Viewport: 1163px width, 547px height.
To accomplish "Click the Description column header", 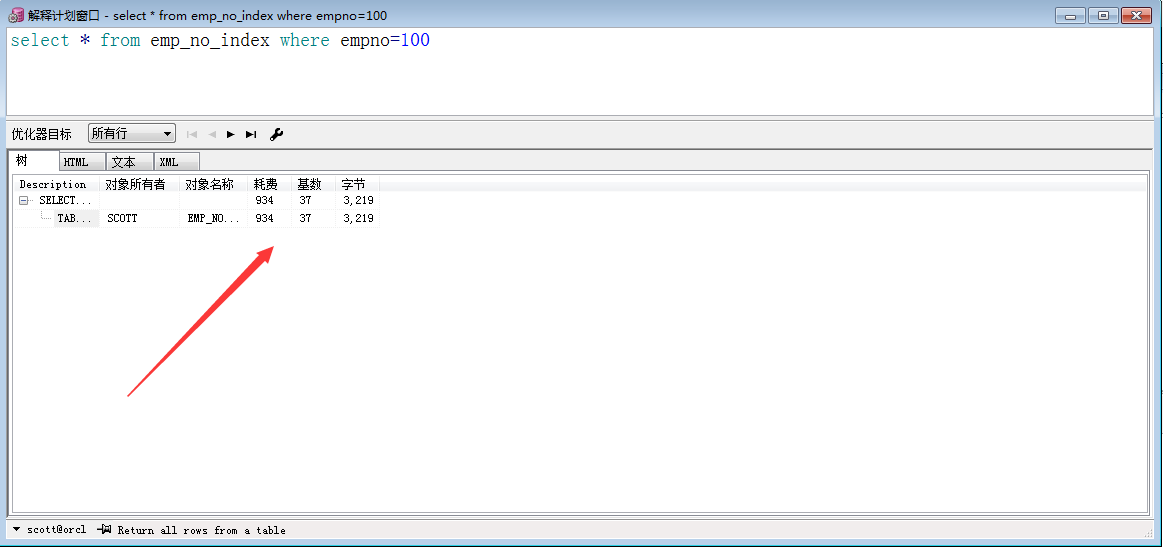I will (56, 184).
